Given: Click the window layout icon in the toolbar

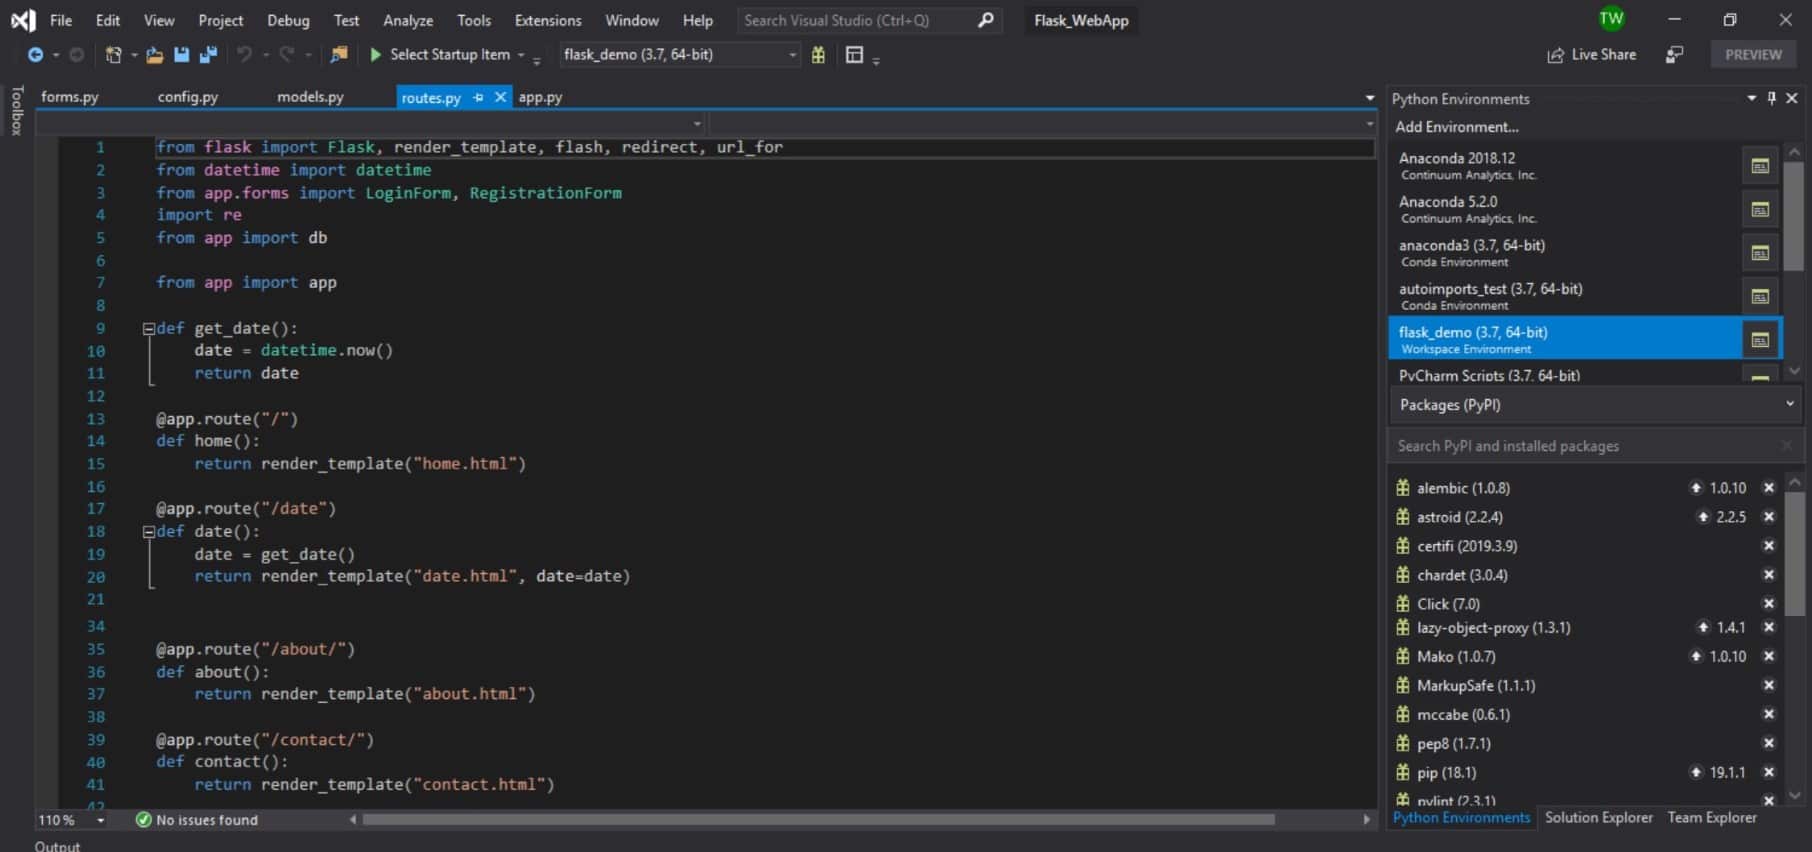Looking at the screenshot, I should (854, 55).
